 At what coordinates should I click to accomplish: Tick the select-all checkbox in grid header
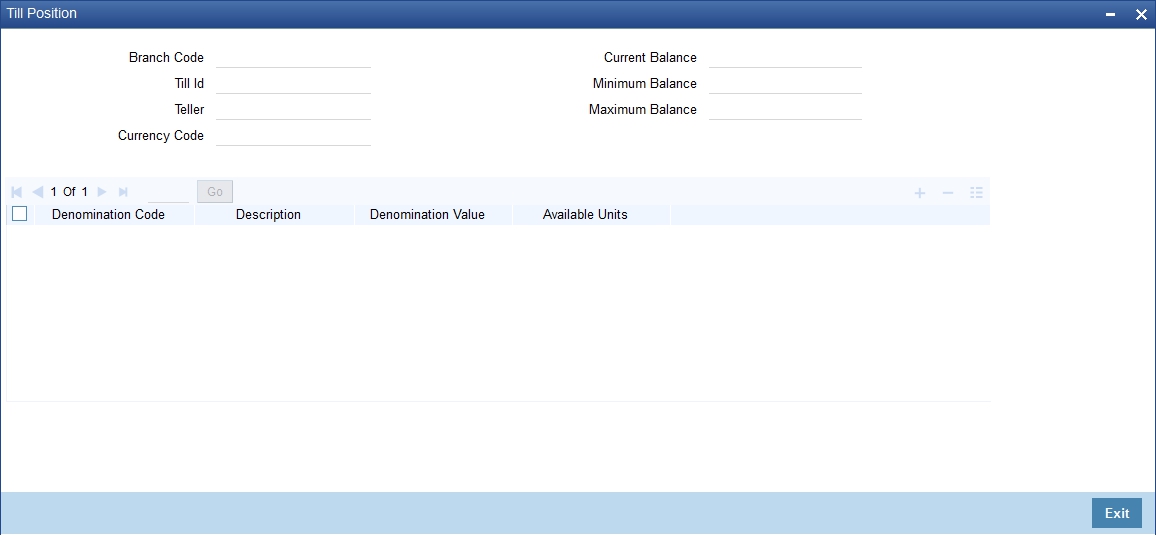(x=20, y=214)
